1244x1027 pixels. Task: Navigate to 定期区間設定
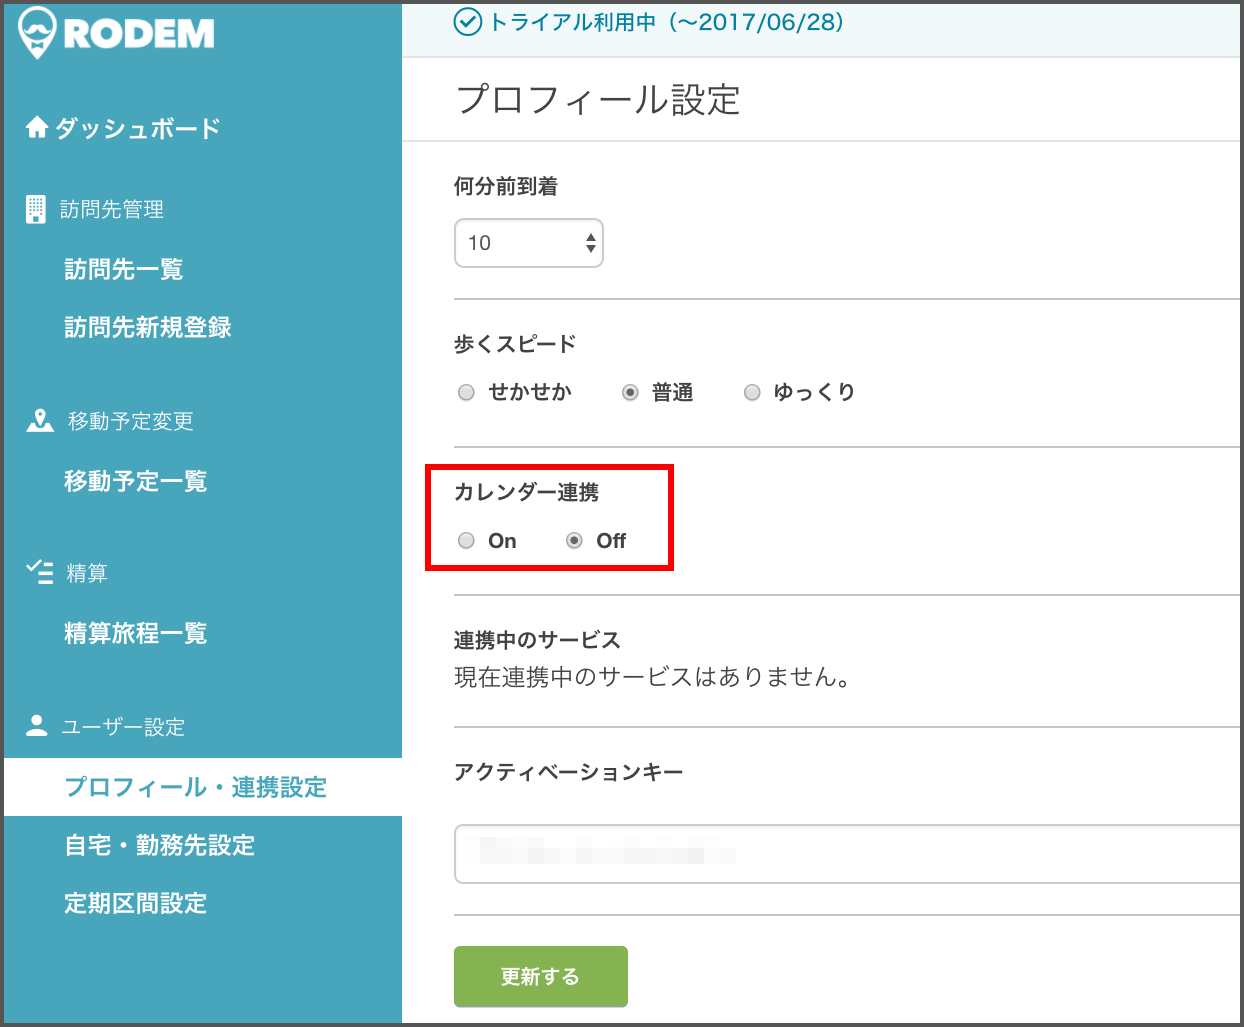[135, 903]
